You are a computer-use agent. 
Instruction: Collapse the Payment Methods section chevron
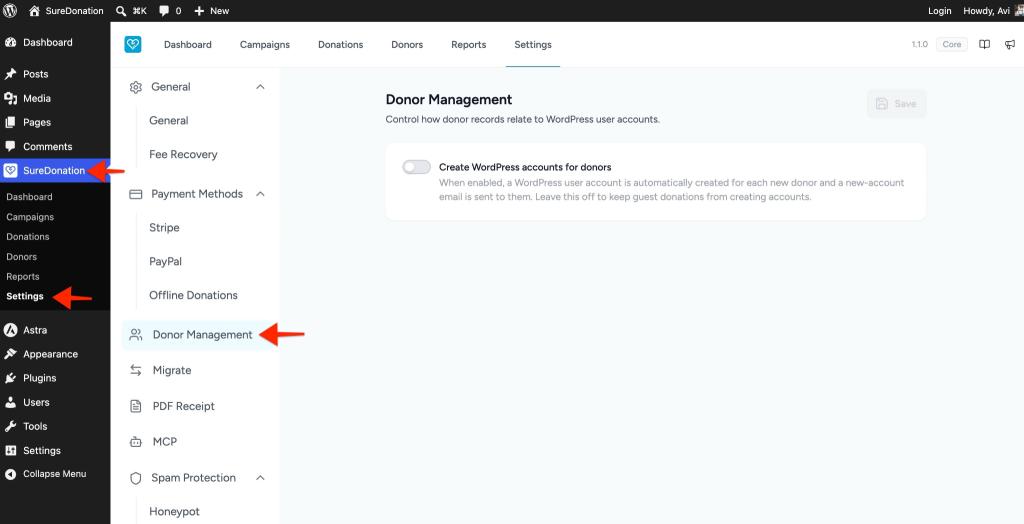[260, 194]
